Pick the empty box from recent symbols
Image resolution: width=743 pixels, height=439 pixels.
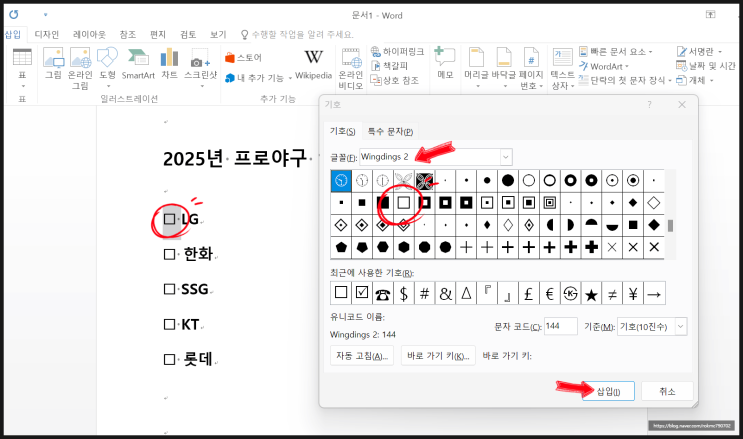pyautogui.click(x=341, y=293)
